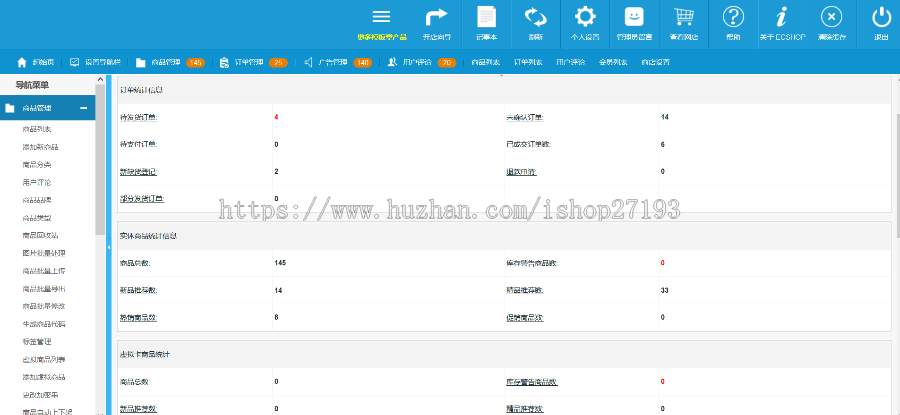Select 用户评论 in the sidebar menu
The image size is (900, 415).
(x=37, y=183)
